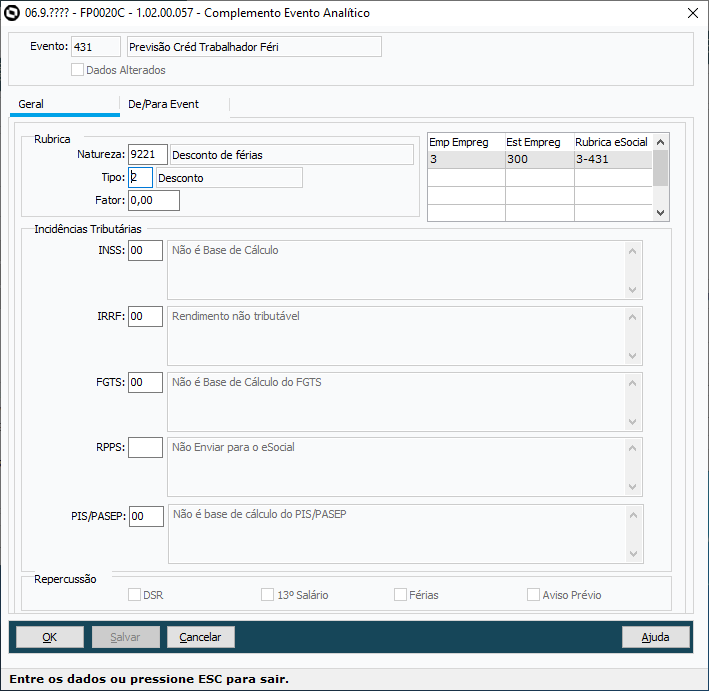The image size is (709, 691).
Task: Click down arrow of PIS/PASEP description box
Action: point(633,554)
